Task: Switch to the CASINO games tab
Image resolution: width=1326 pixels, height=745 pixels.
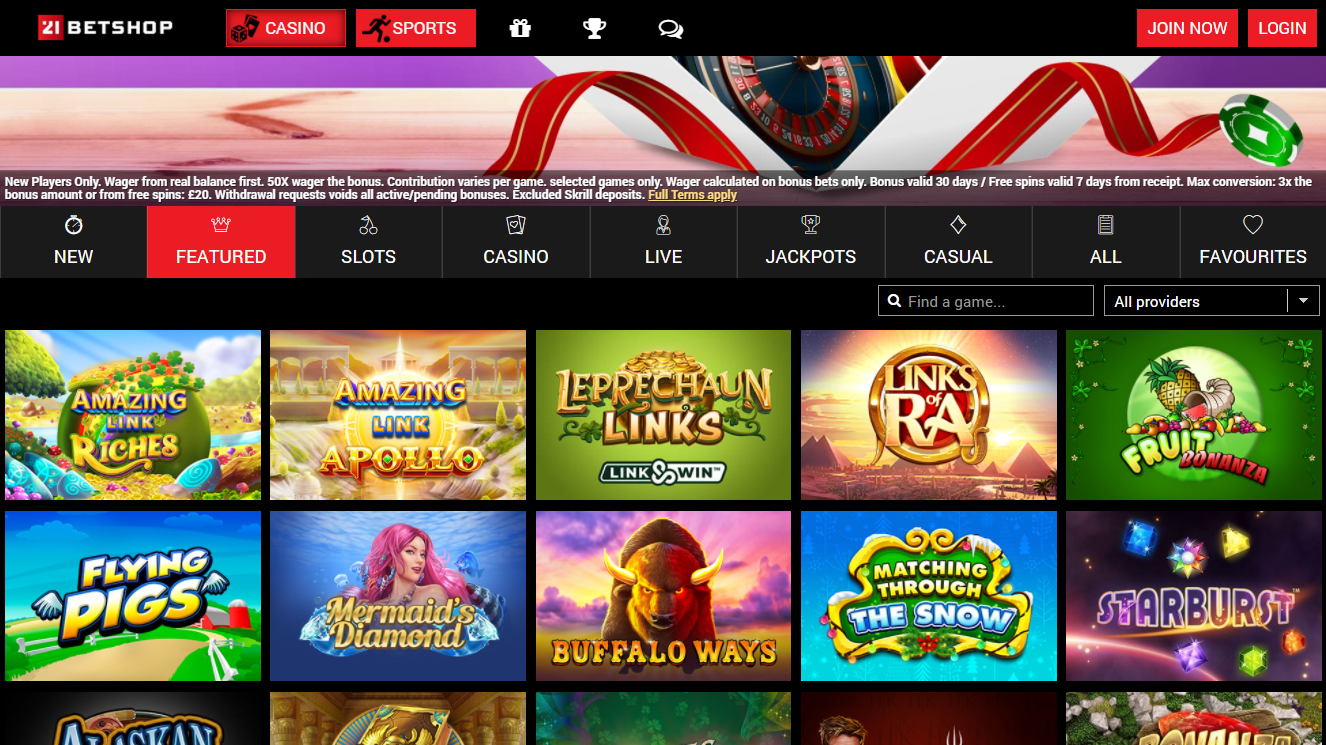Action: coord(515,241)
